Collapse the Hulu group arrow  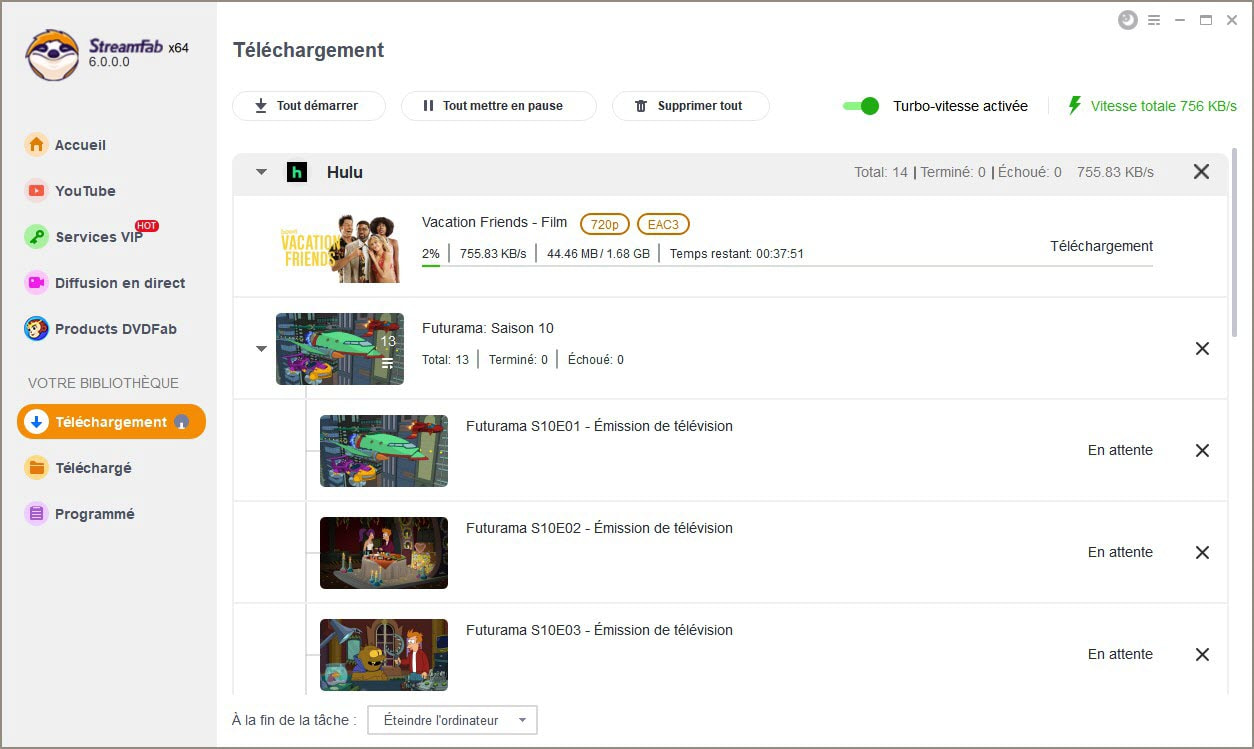click(x=261, y=172)
